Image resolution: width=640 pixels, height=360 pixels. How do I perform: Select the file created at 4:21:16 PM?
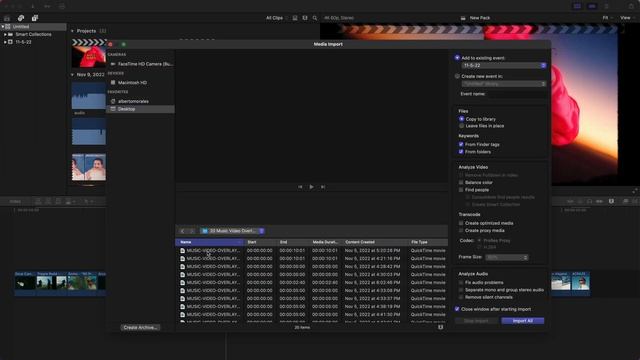point(312,258)
